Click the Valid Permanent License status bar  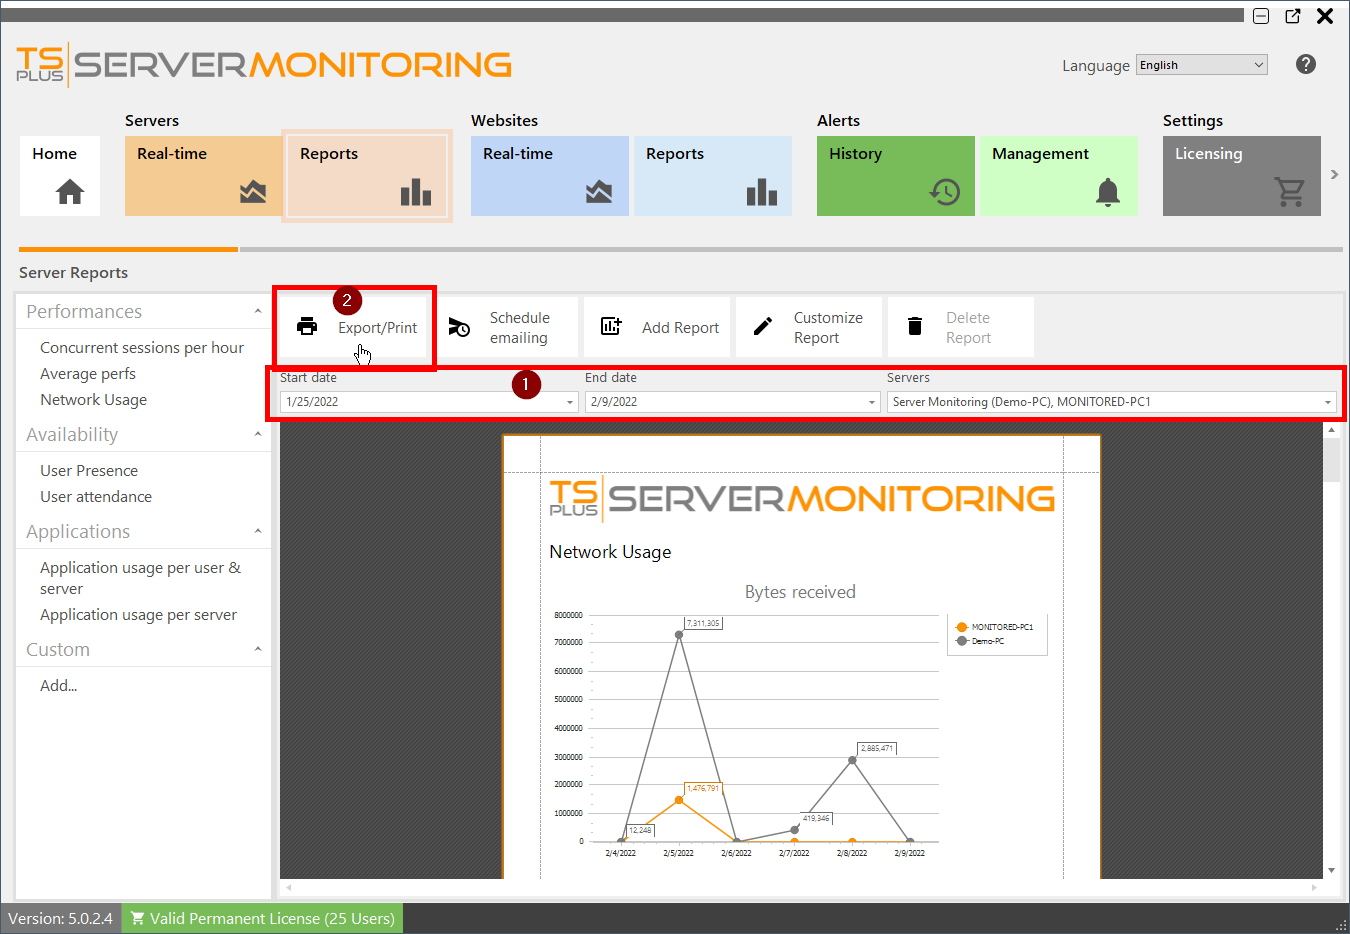coord(261,918)
